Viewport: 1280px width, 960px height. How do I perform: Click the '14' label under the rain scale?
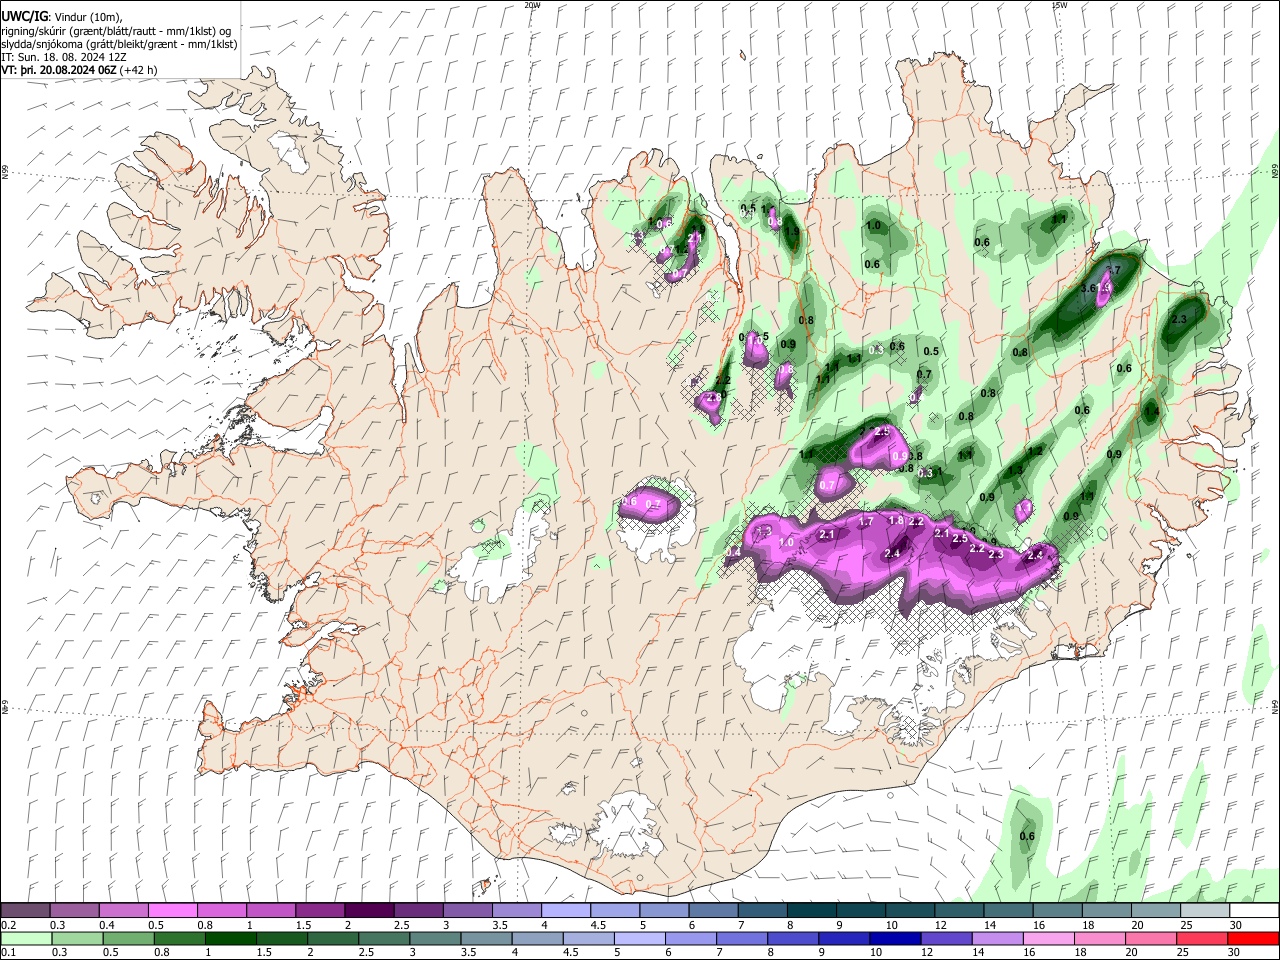977,953
